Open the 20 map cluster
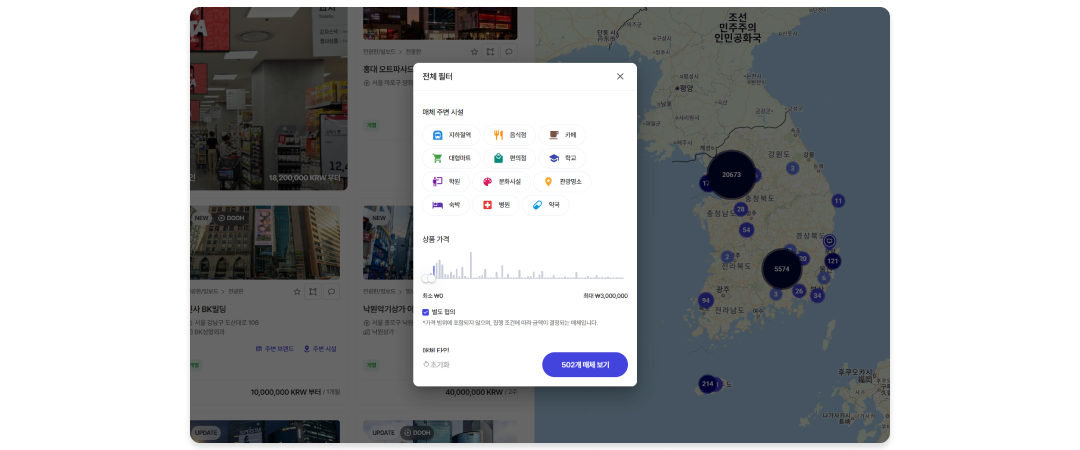This screenshot has height=450, width=1080. (x=802, y=258)
